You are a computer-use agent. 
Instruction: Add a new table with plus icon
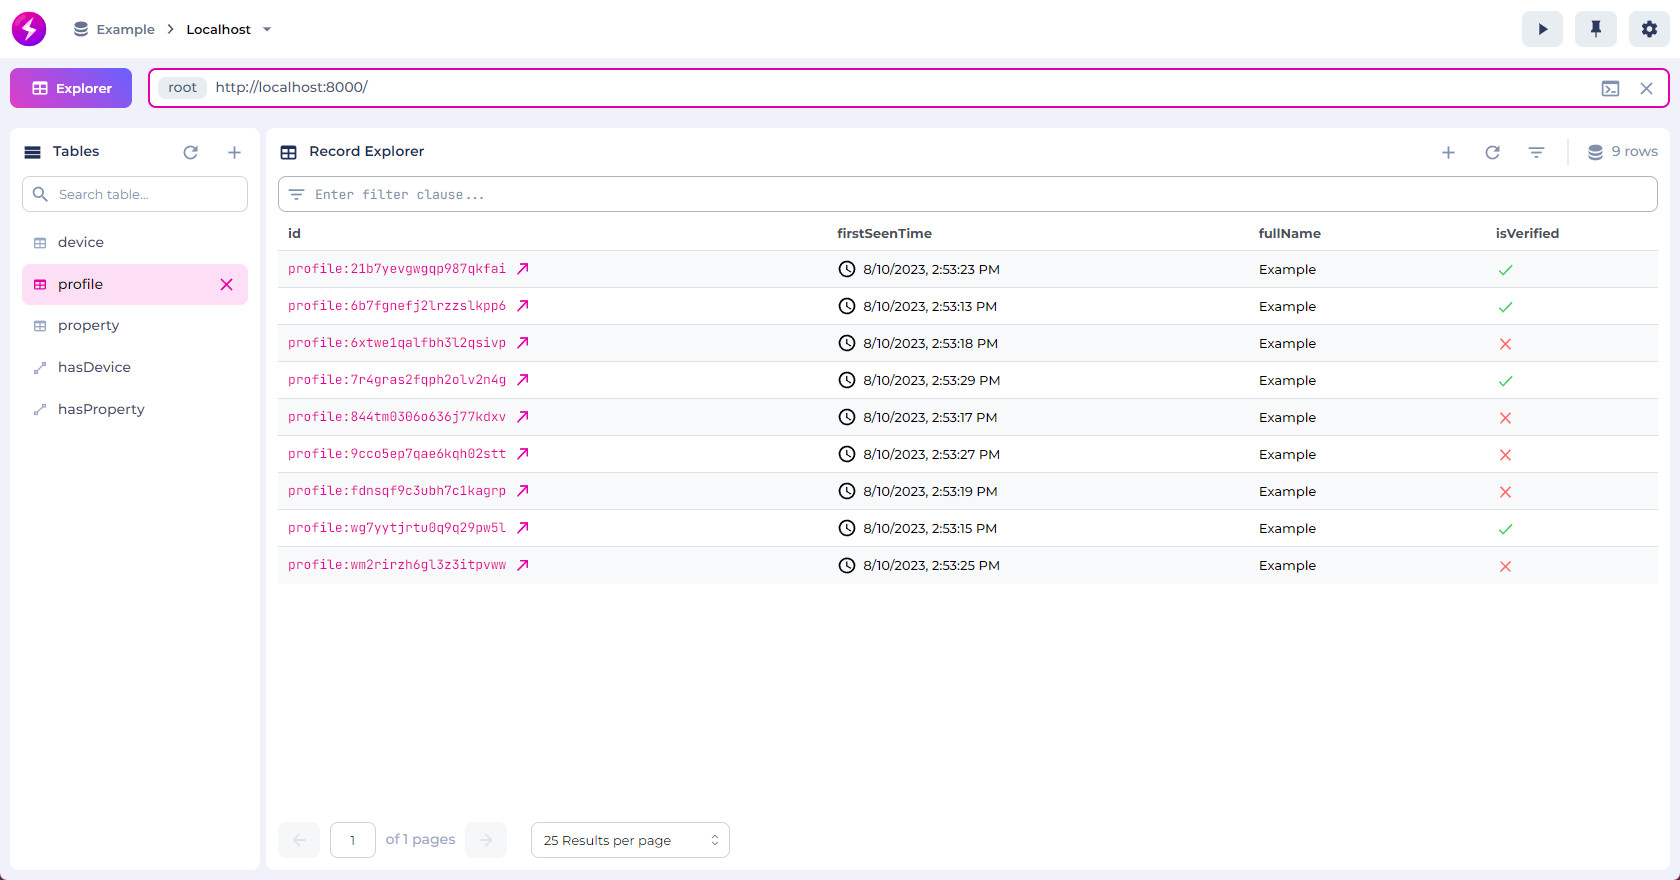[x=234, y=152]
